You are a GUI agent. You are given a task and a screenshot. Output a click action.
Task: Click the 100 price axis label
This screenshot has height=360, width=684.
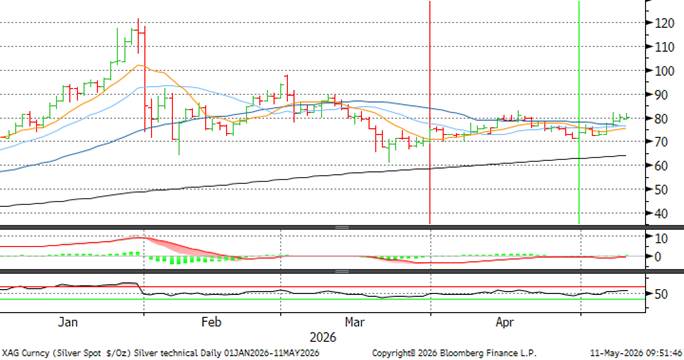click(x=665, y=71)
